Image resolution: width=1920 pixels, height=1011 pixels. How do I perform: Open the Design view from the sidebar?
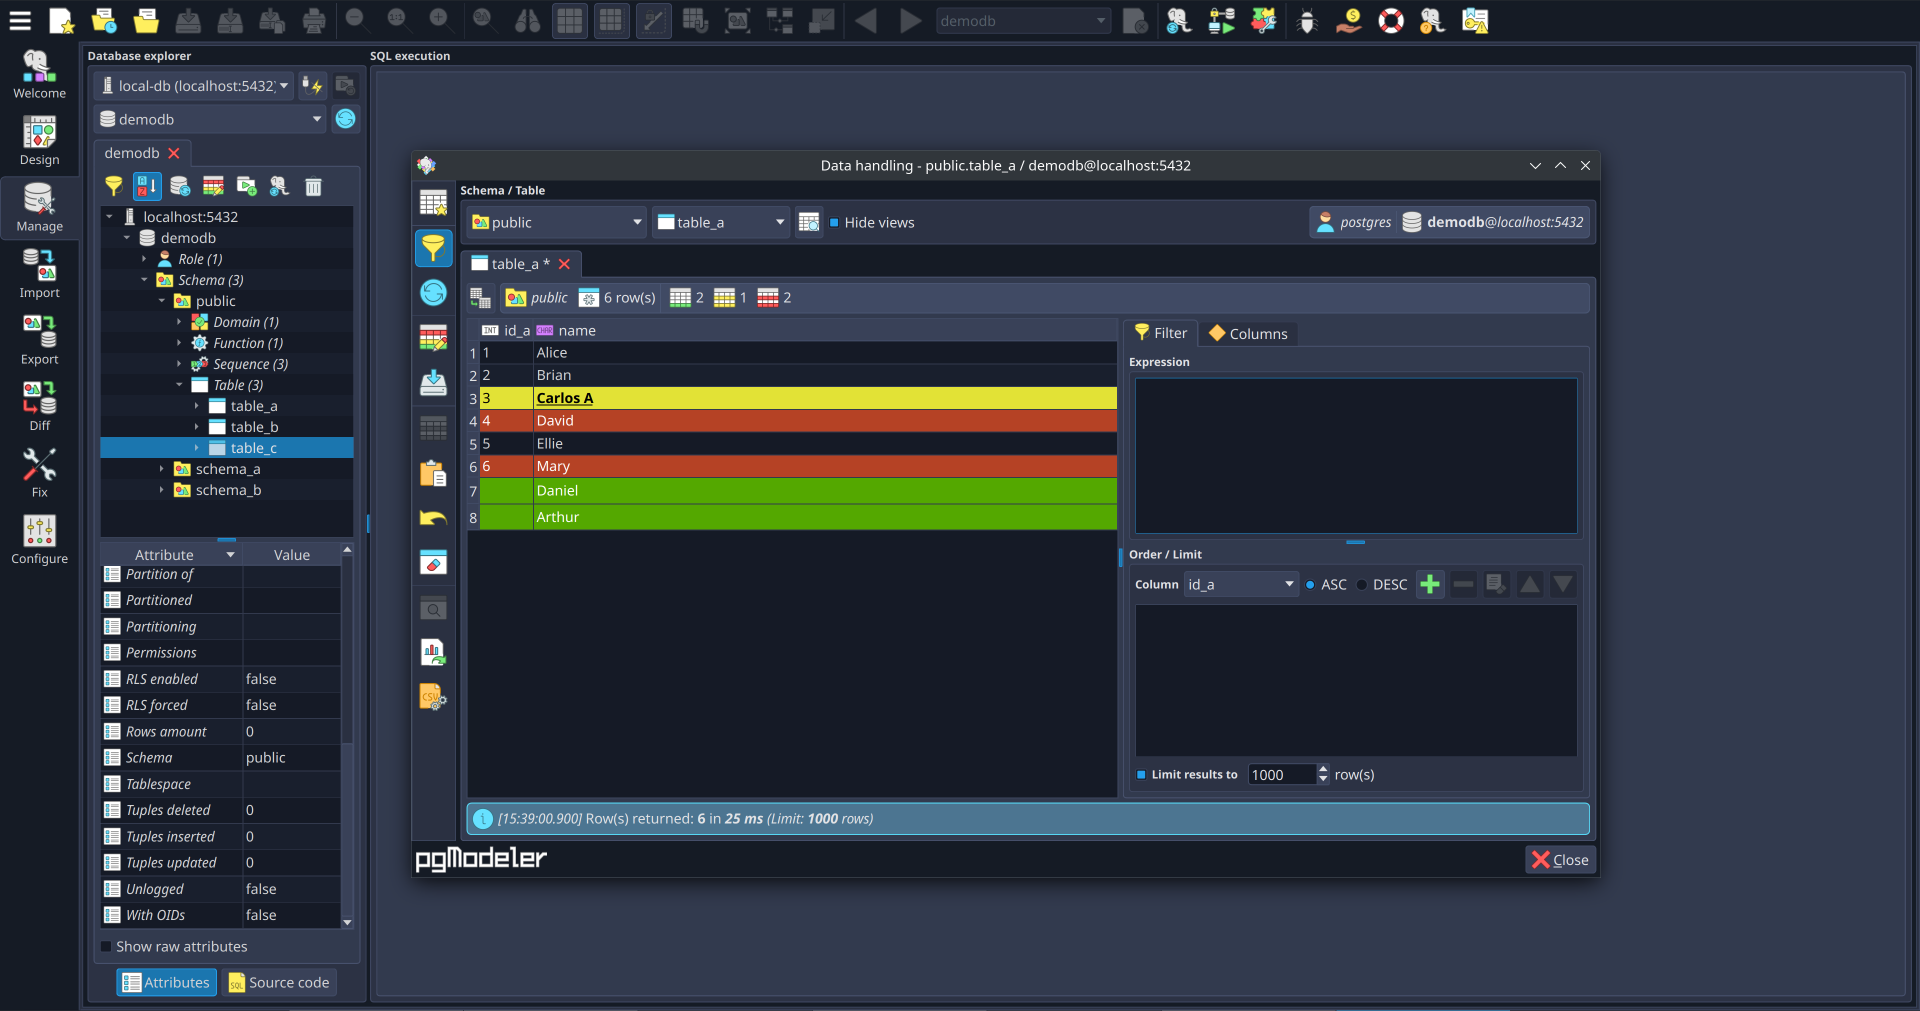[39, 140]
